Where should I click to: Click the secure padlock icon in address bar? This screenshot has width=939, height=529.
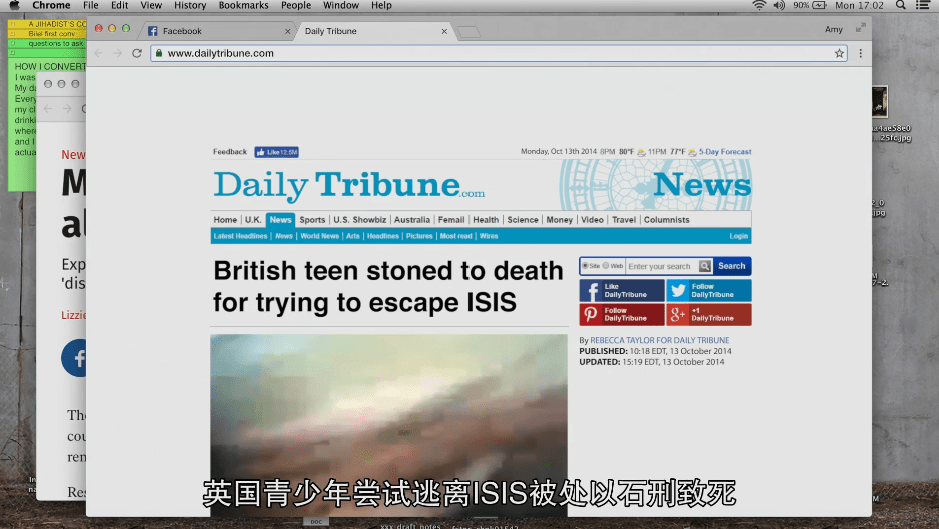tap(159, 53)
